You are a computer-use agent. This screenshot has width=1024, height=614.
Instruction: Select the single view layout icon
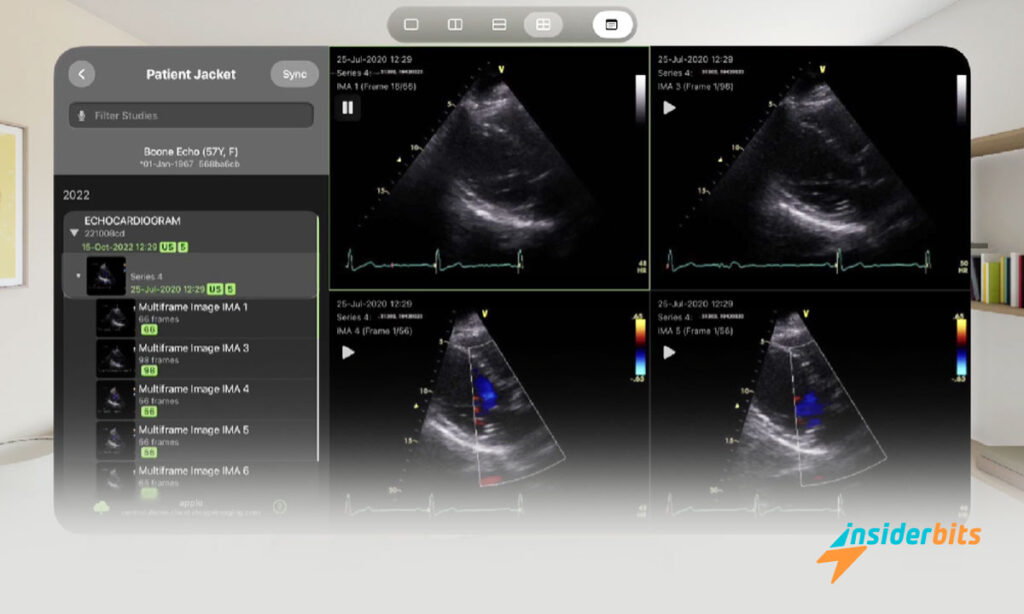(x=411, y=23)
